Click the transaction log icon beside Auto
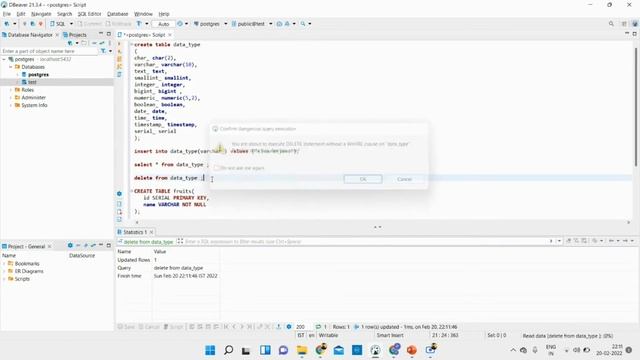This screenshot has height=360, width=640. 180,24
